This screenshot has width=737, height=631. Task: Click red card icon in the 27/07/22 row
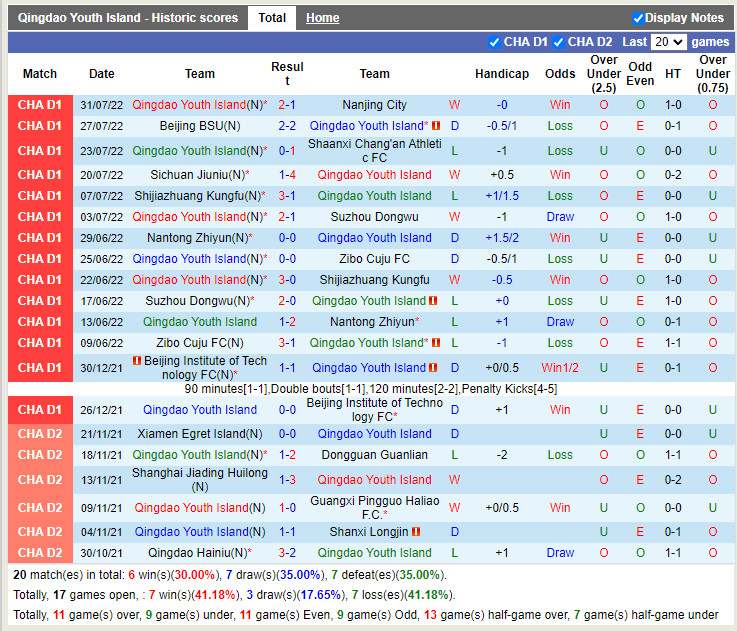[x=434, y=126]
